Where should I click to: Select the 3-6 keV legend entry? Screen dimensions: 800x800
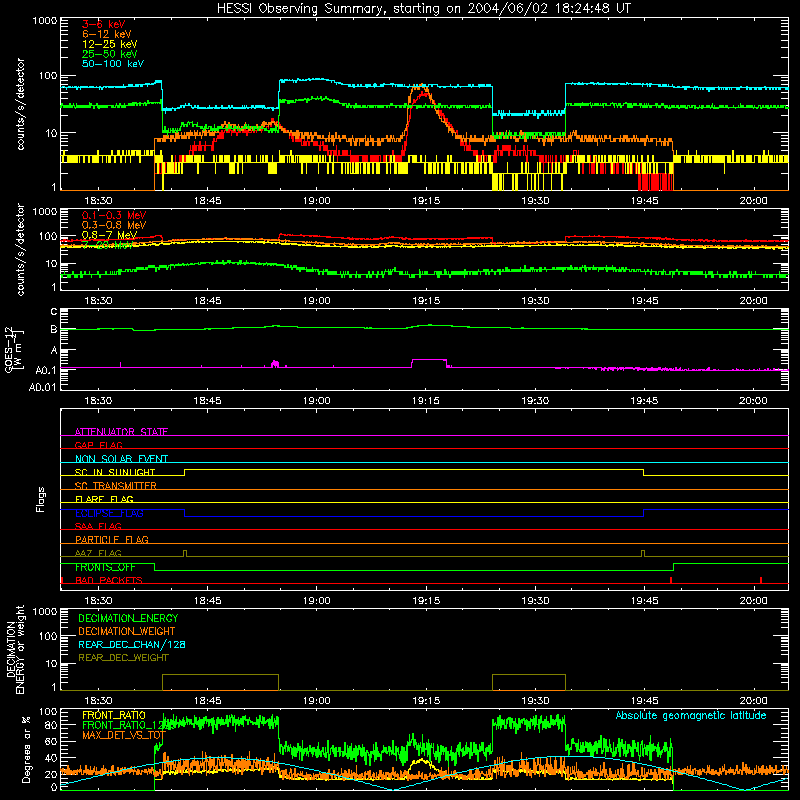click(103, 24)
